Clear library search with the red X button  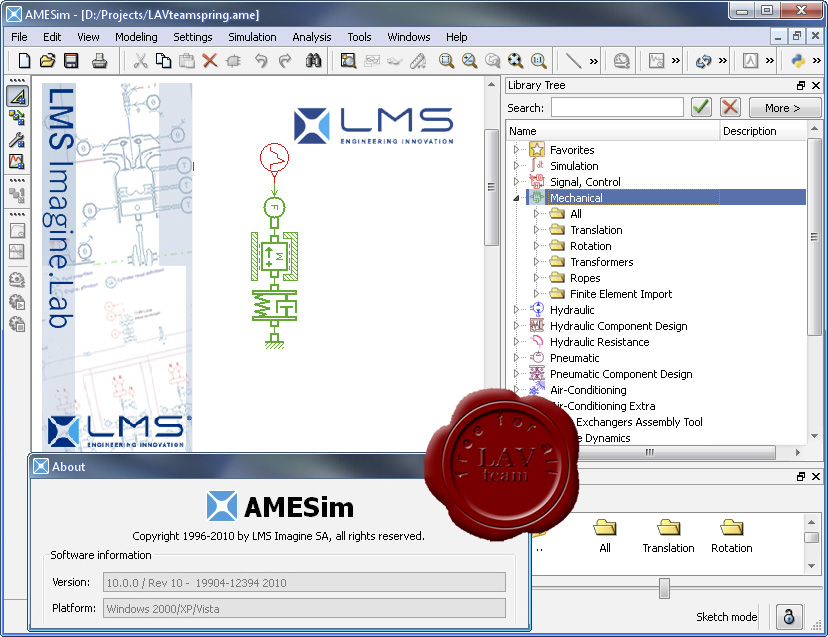(730, 107)
